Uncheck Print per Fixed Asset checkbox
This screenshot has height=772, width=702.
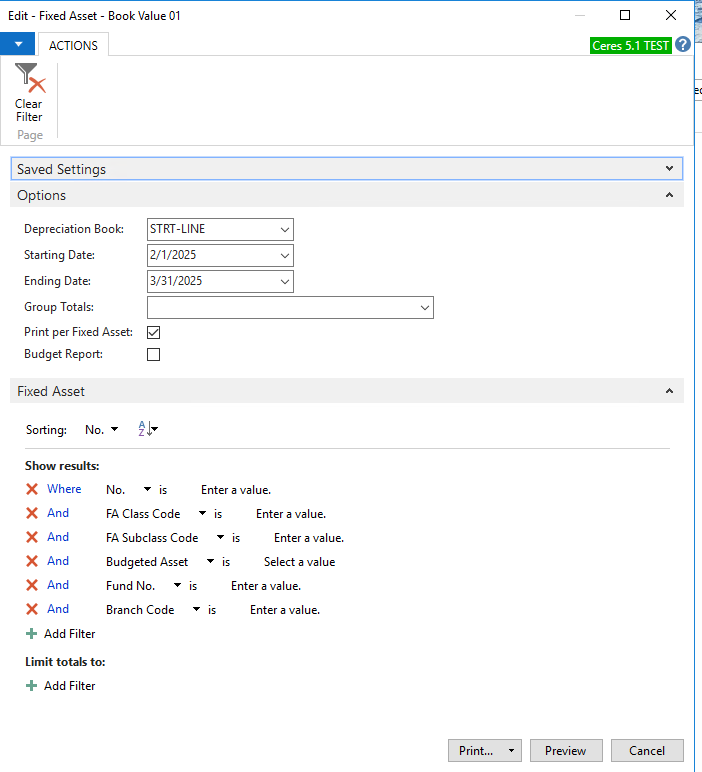pyautogui.click(x=154, y=332)
